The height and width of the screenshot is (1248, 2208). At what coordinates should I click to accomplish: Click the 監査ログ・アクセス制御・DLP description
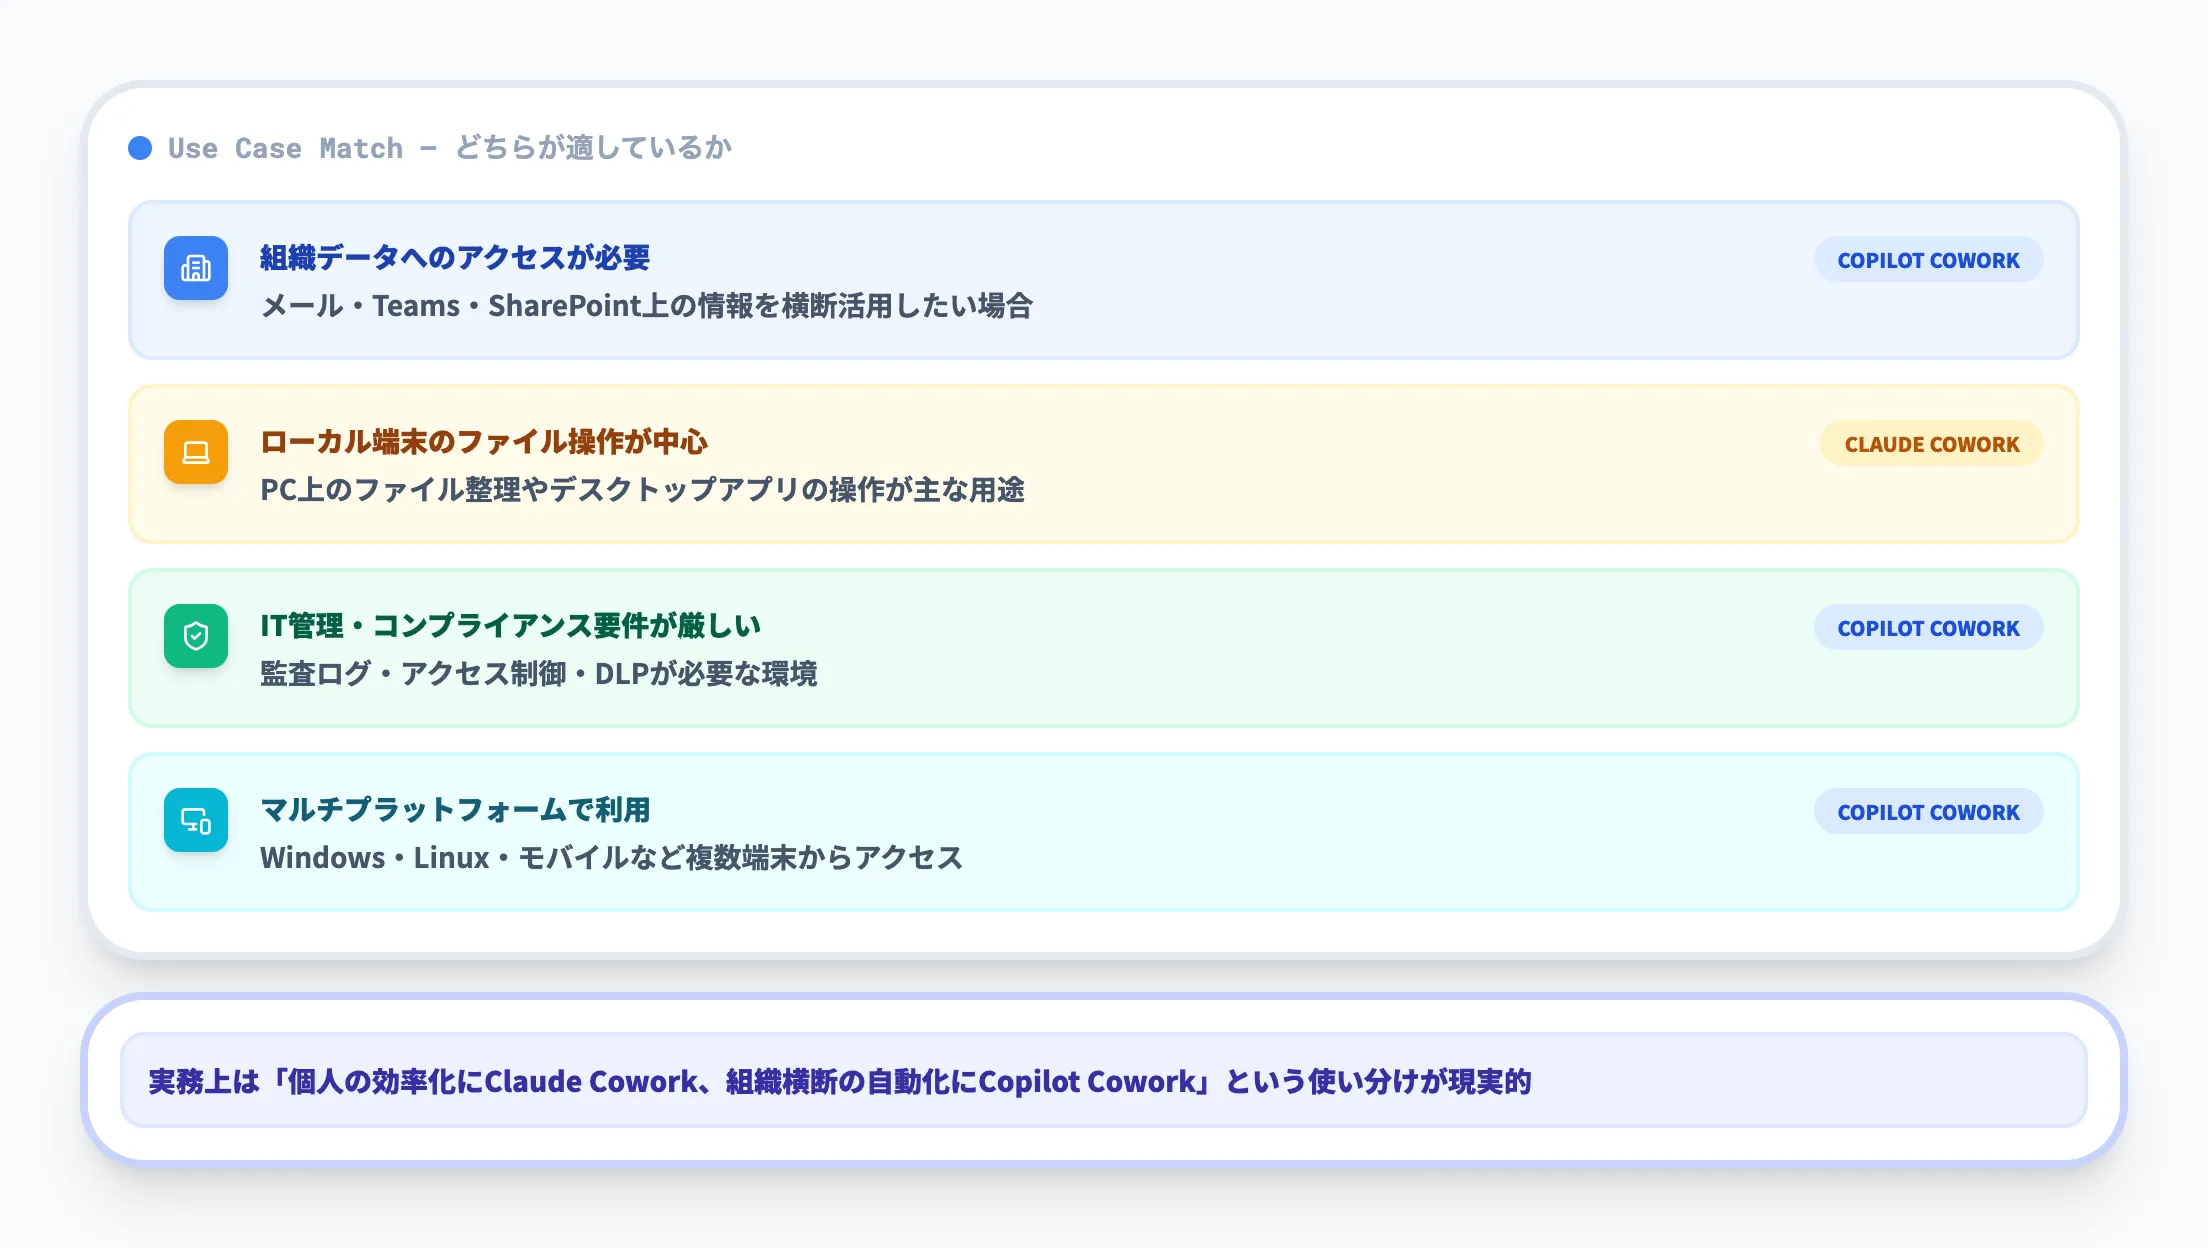click(x=538, y=673)
